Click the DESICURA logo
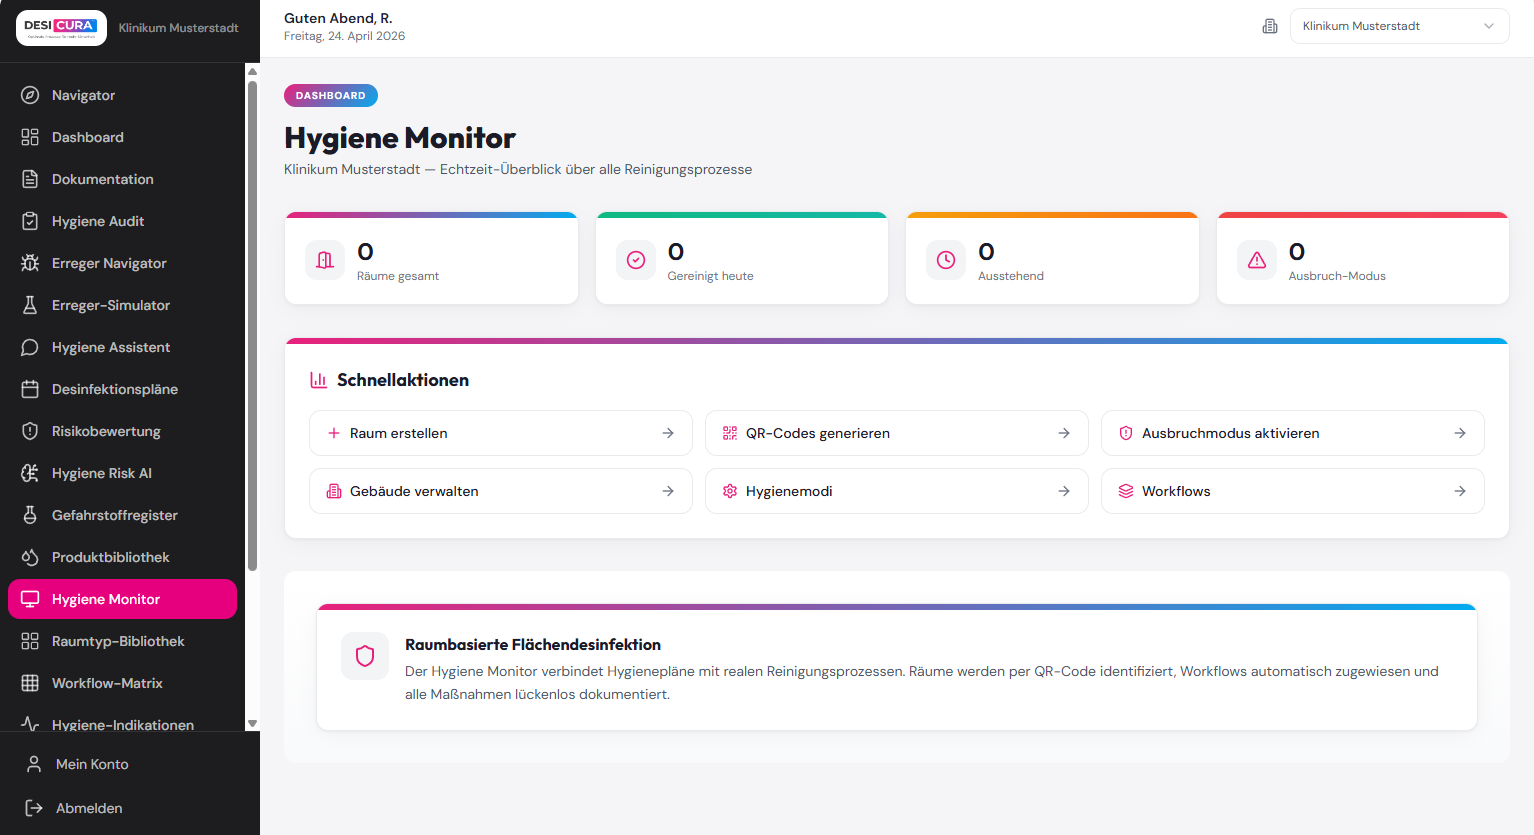Image resolution: width=1534 pixels, height=835 pixels. [62, 28]
